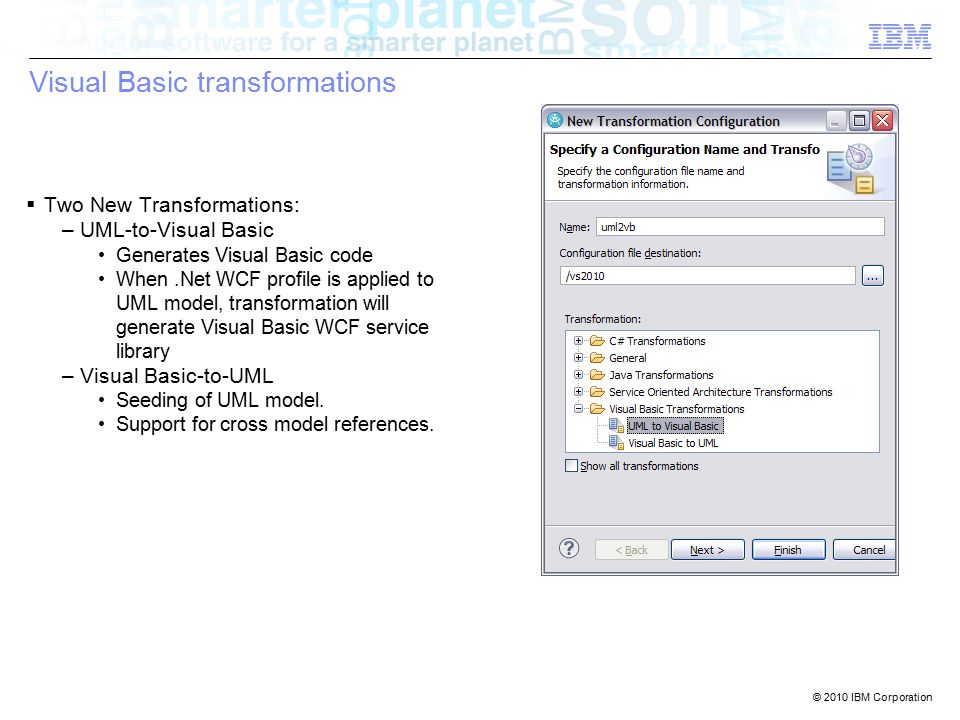Click 'Support for cross model references.' bullet
Image resolution: width=960 pixels, height=720 pixels.
275,424
